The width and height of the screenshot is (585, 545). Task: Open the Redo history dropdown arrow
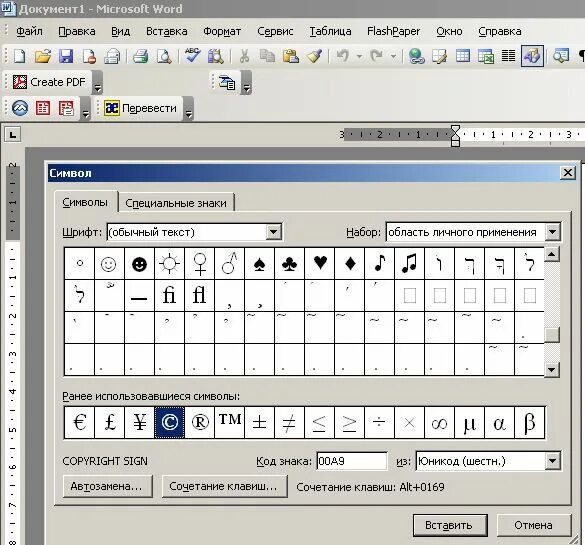393,57
